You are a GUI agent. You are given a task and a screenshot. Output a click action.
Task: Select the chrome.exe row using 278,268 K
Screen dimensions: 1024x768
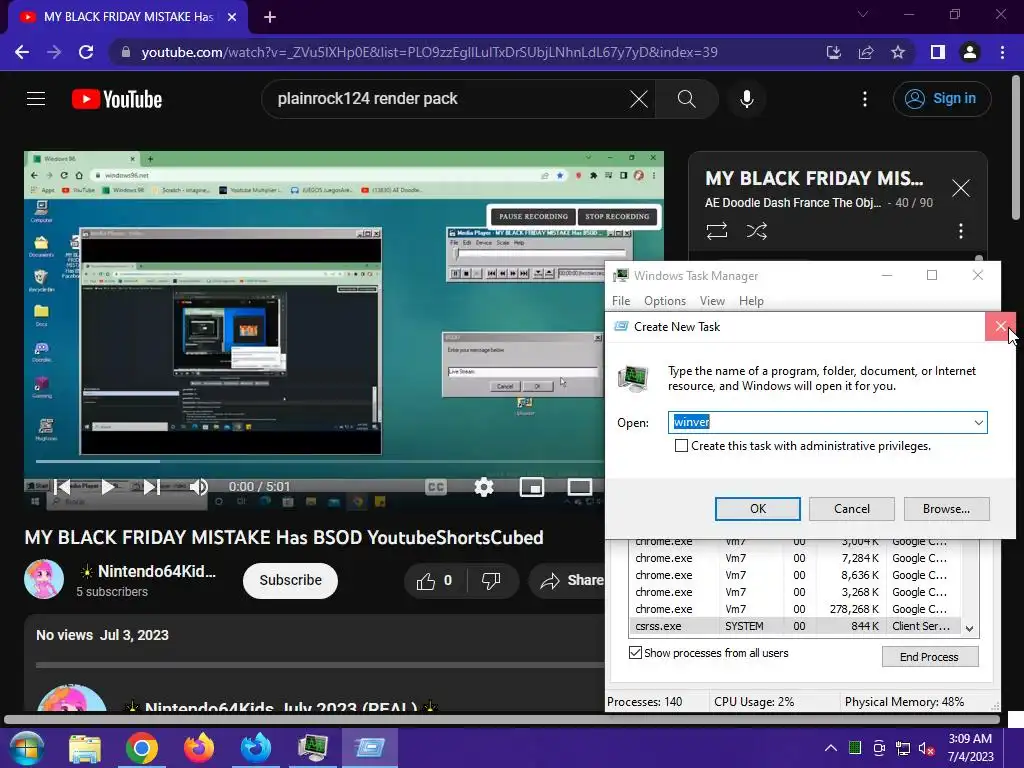pyautogui.click(x=795, y=609)
